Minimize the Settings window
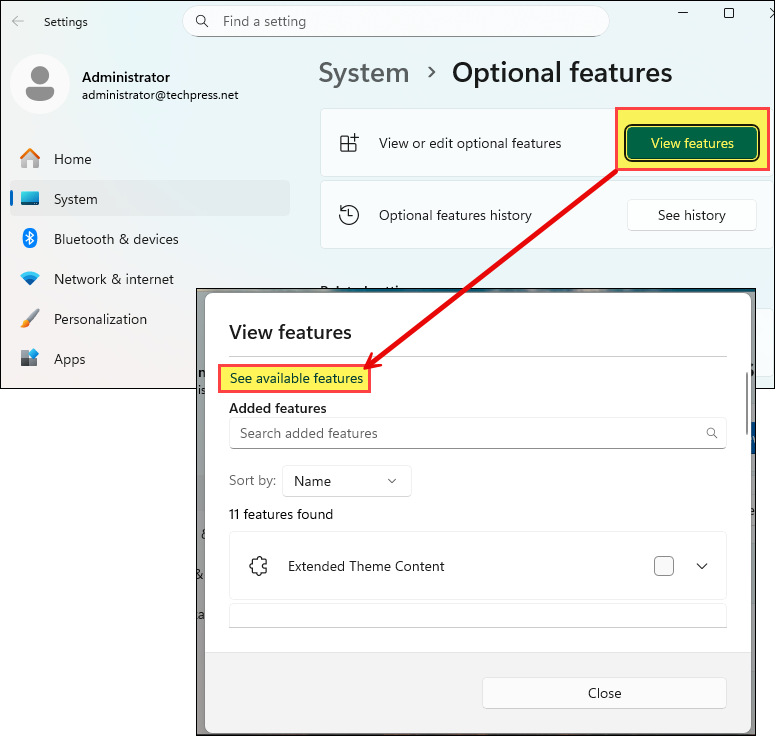 (x=683, y=13)
